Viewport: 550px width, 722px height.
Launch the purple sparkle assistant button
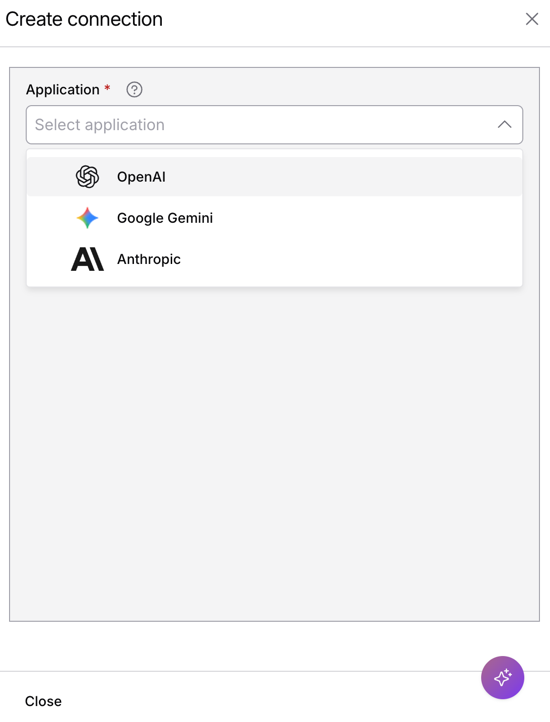502,677
